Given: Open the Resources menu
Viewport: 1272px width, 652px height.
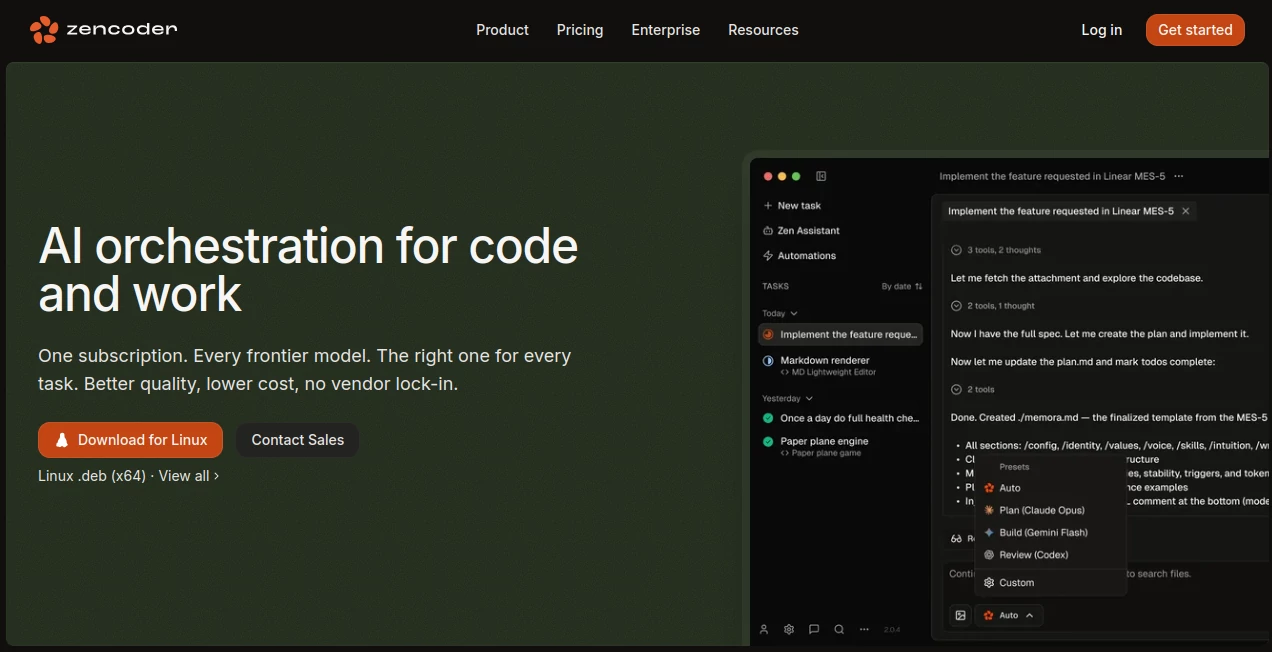Looking at the screenshot, I should pos(763,30).
